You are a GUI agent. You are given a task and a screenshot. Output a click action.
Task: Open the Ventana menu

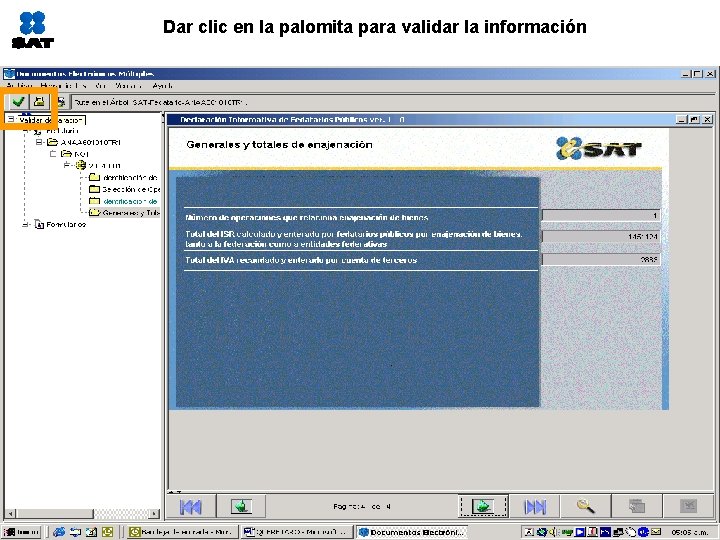(x=128, y=86)
